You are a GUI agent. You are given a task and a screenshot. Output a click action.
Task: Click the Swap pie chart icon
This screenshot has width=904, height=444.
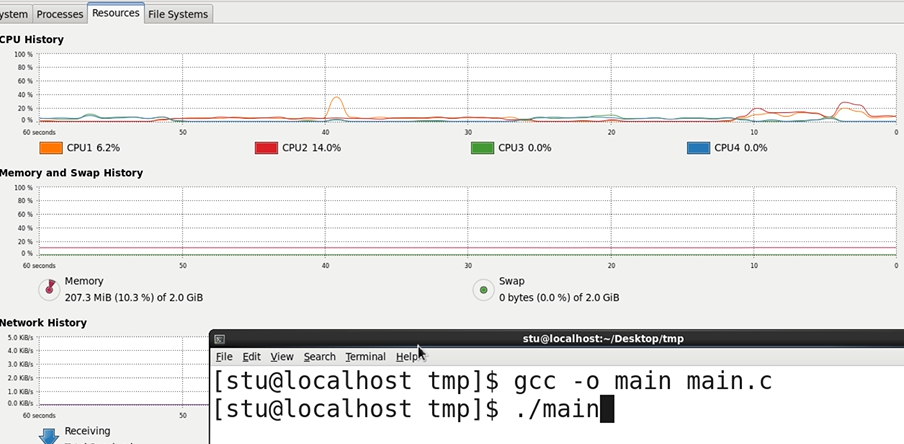coord(484,289)
